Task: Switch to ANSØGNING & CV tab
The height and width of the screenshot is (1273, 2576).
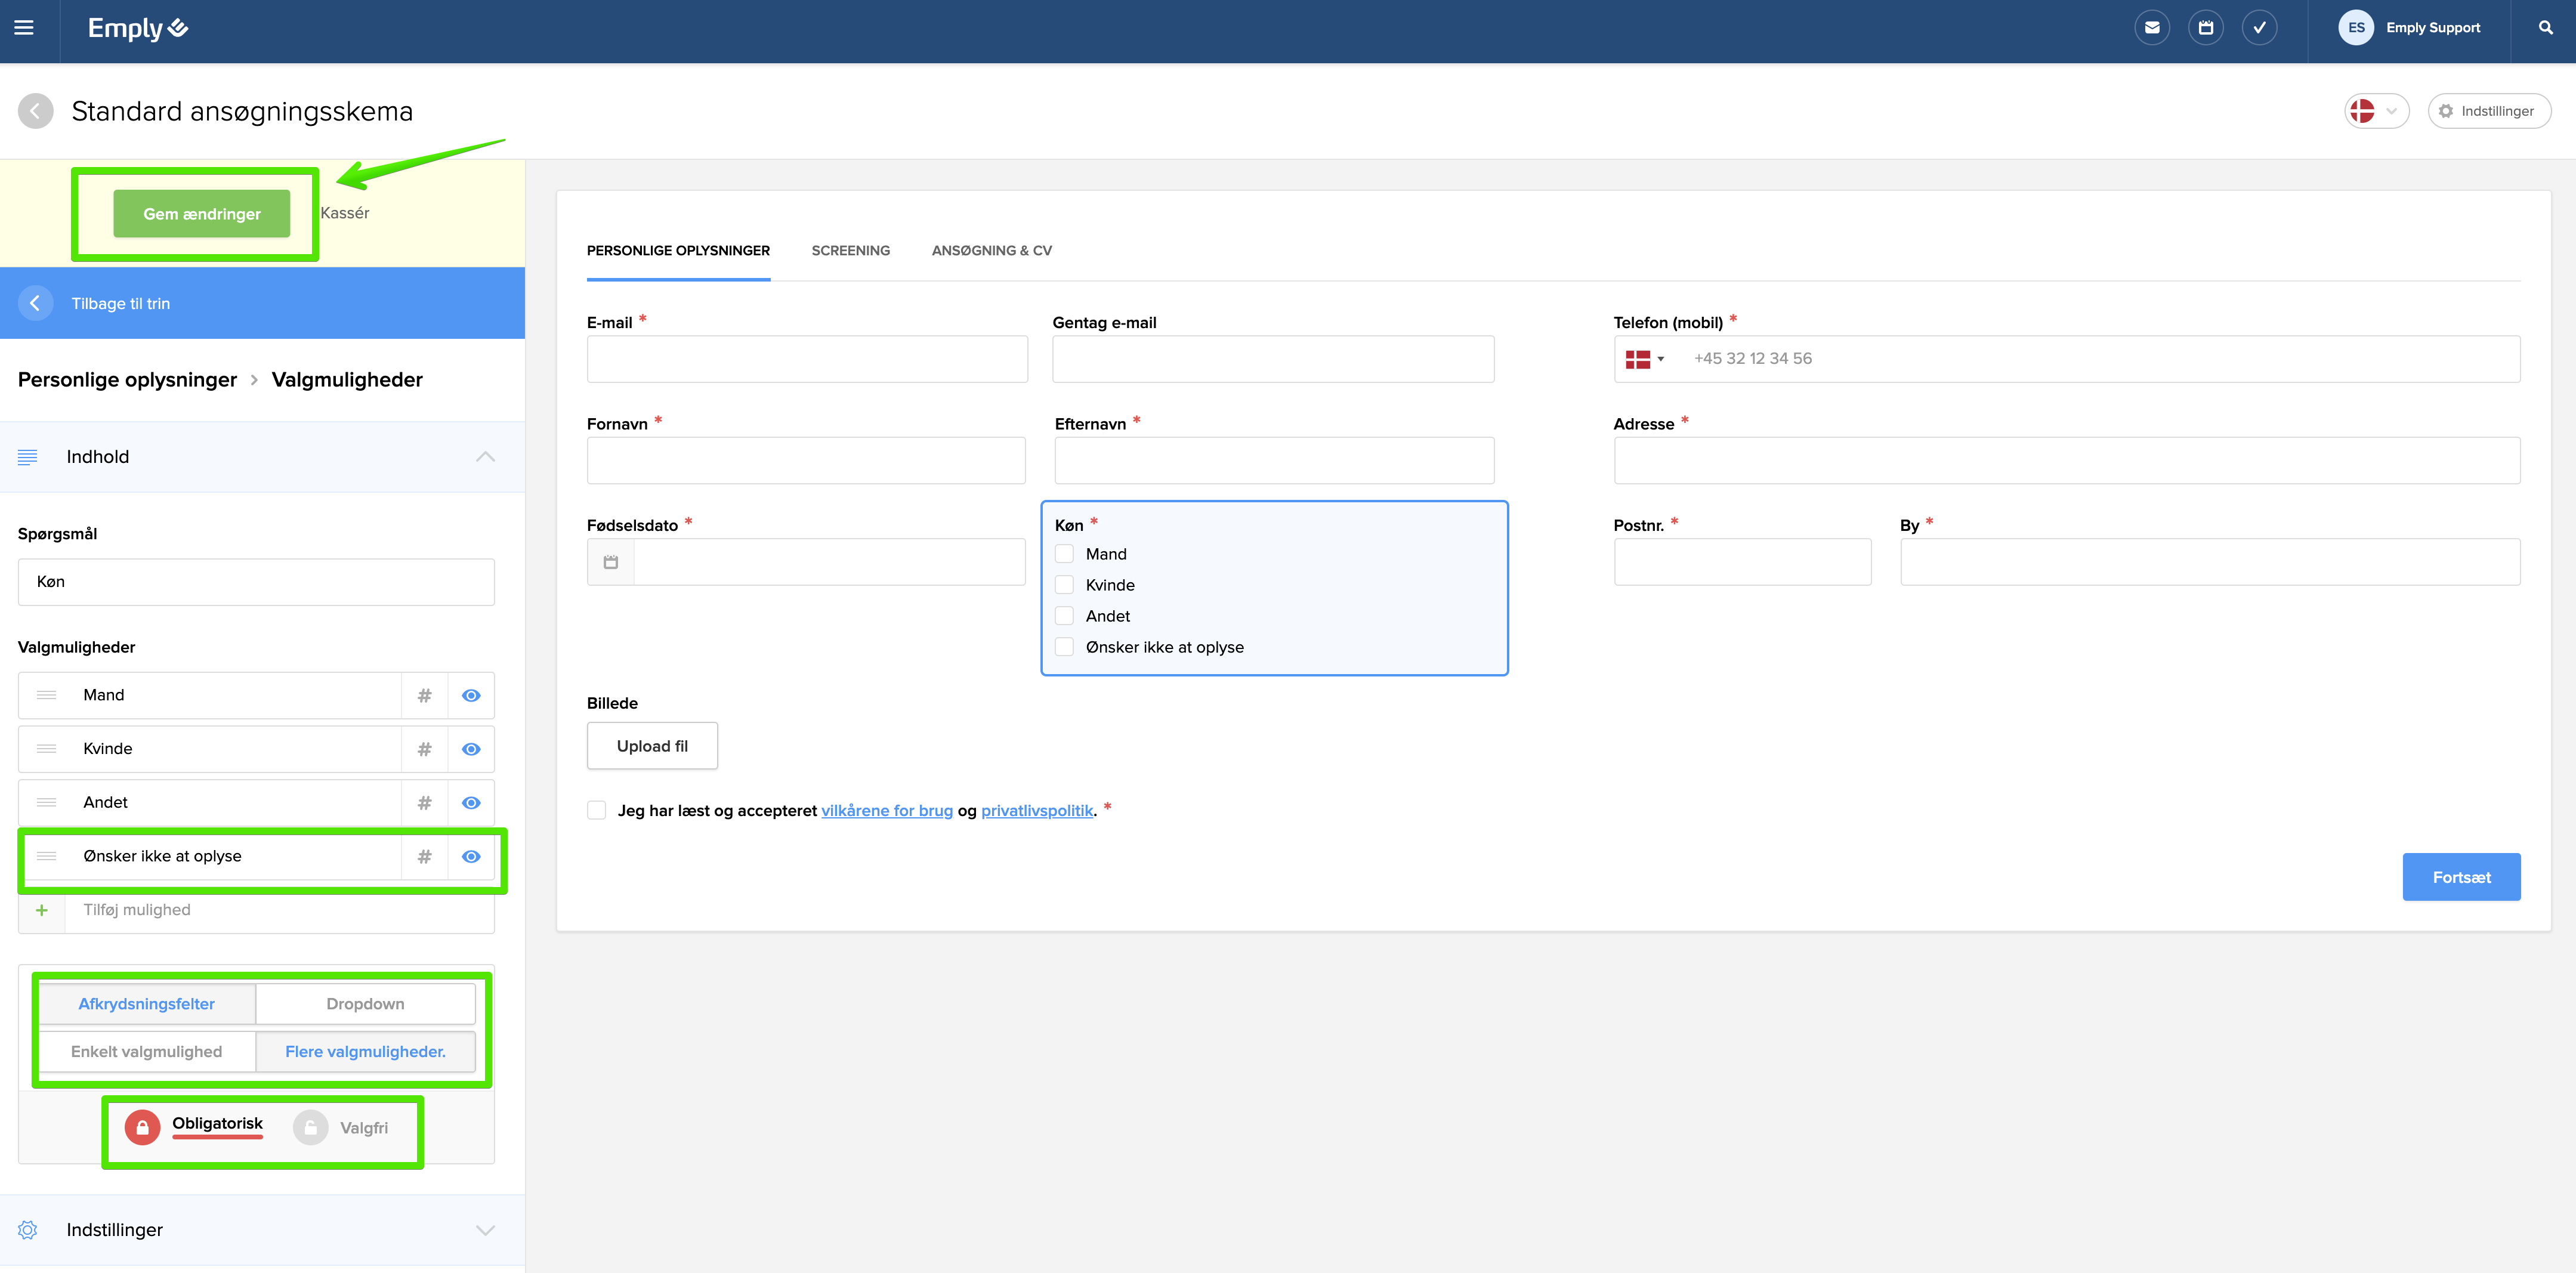Action: point(991,251)
